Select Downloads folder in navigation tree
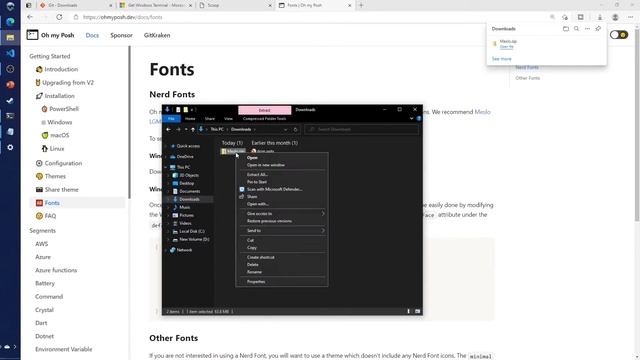This screenshot has width=640, height=360. [189, 199]
